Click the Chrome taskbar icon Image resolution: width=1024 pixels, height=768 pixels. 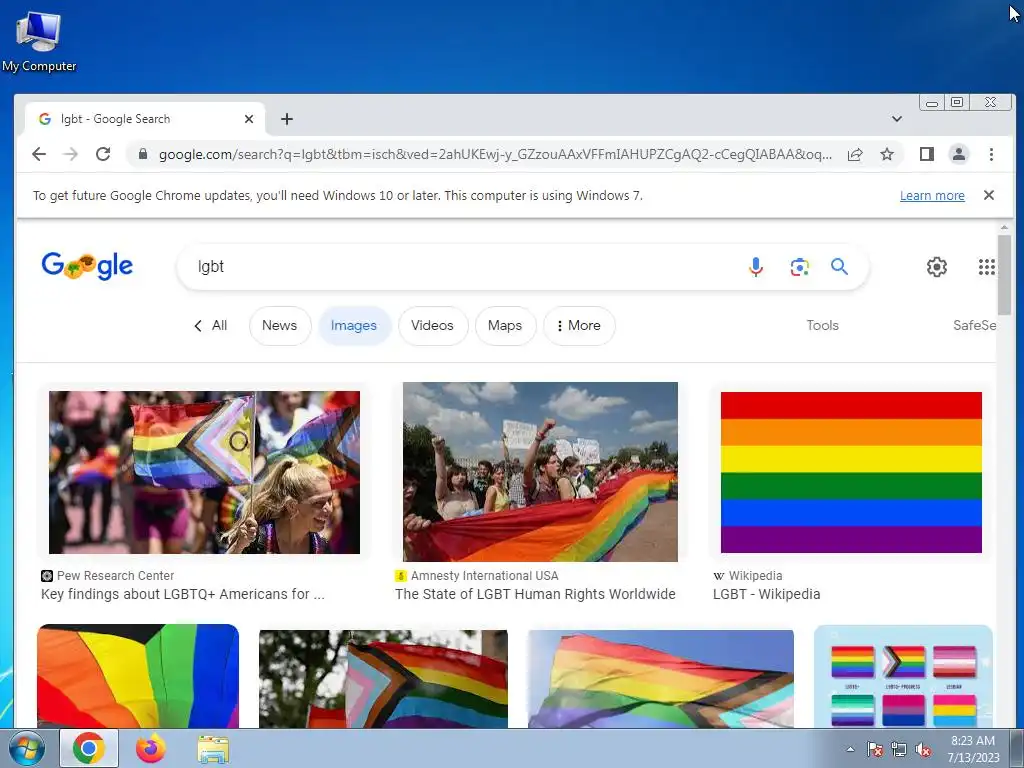coord(89,748)
